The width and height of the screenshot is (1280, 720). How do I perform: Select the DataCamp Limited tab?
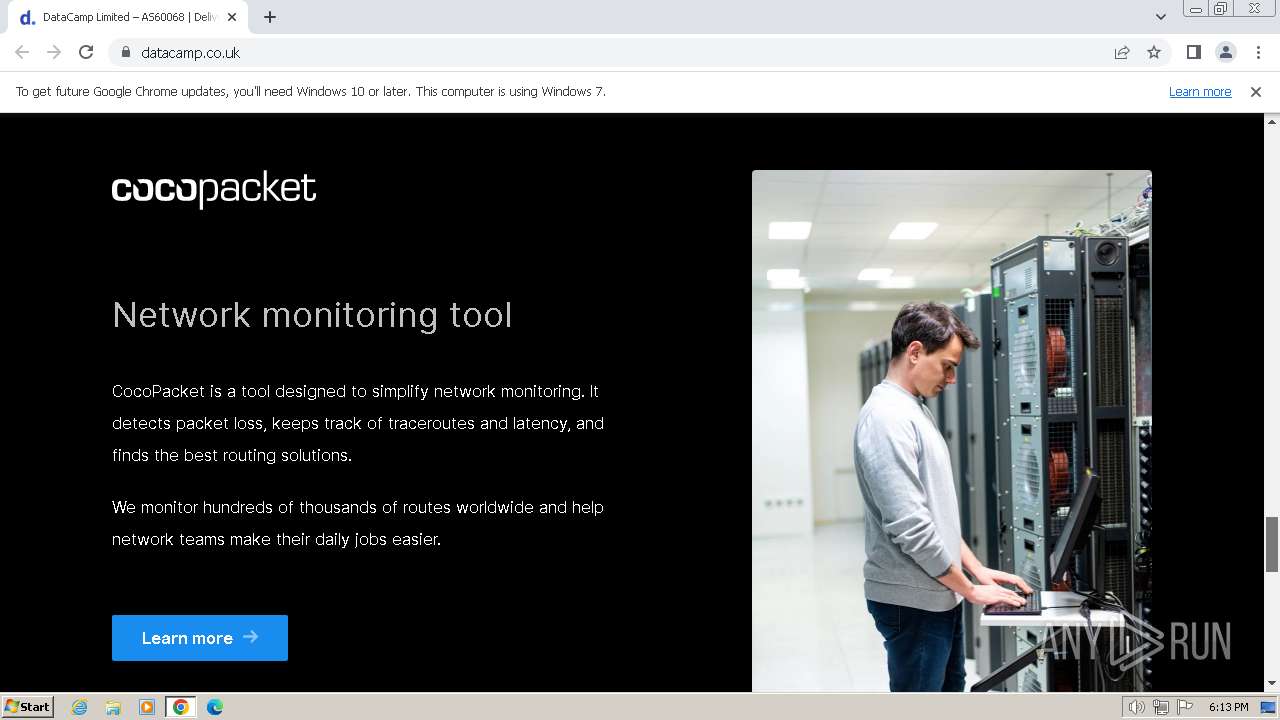click(x=130, y=17)
